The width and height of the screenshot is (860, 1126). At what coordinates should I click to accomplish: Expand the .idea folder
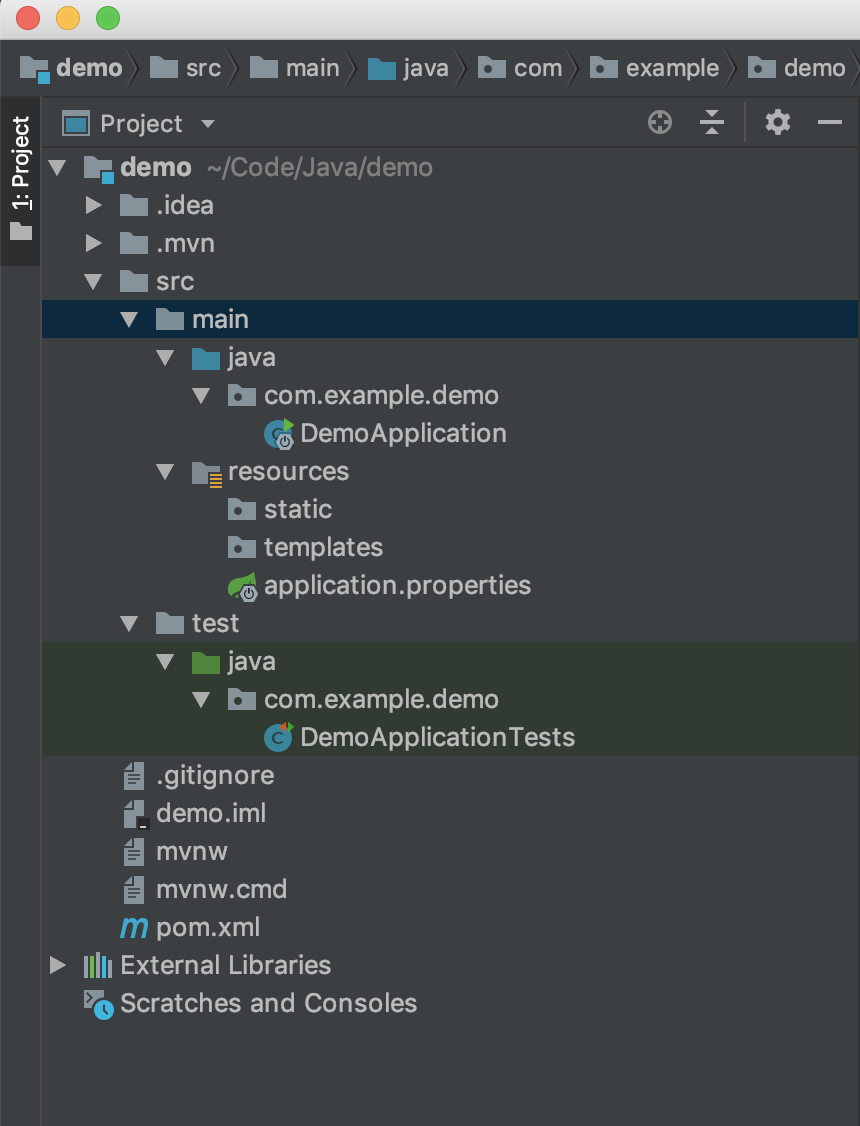point(94,206)
